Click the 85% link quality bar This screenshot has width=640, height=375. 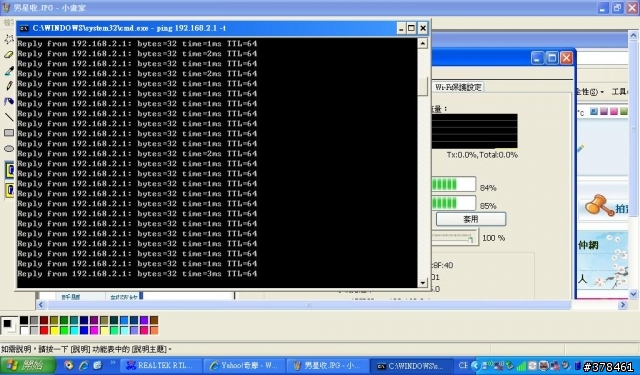coord(453,203)
